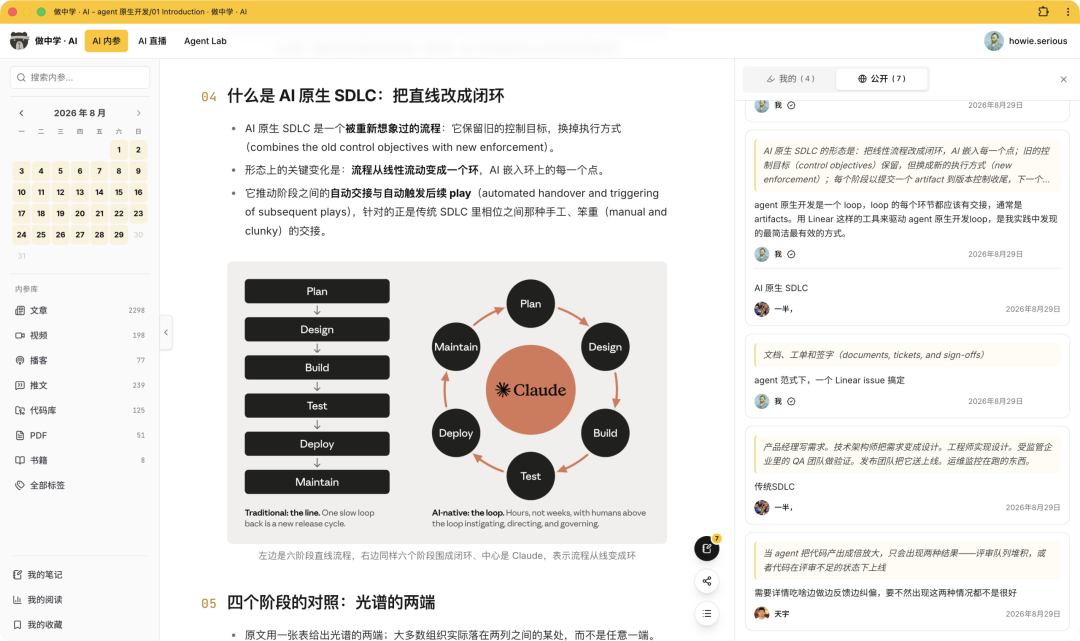The width and height of the screenshot is (1080, 641).
Task: Open 全部标签 all tags
Action: pyautogui.click(x=79, y=485)
